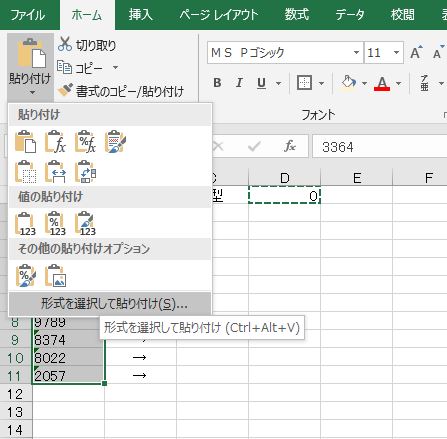Select paste formulas and number formatting icon

click(85, 142)
